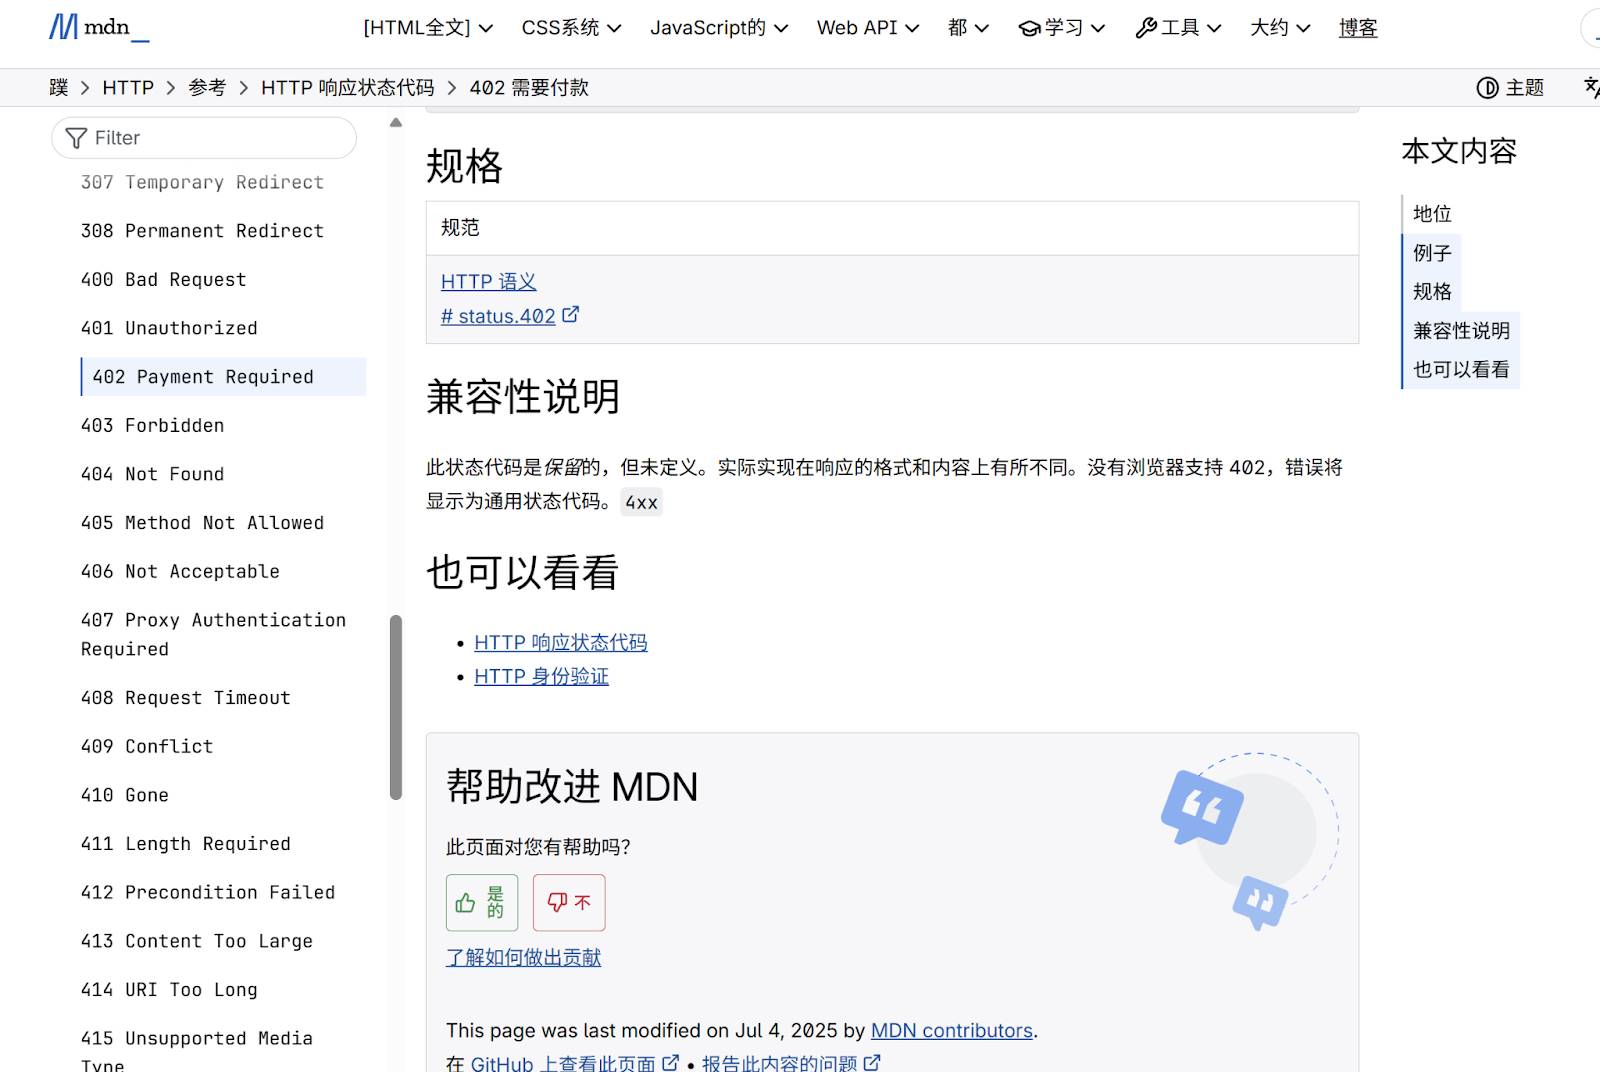The width and height of the screenshot is (1600, 1072).
Task: Select 404 Not Found in the sidebar
Action: (152, 473)
